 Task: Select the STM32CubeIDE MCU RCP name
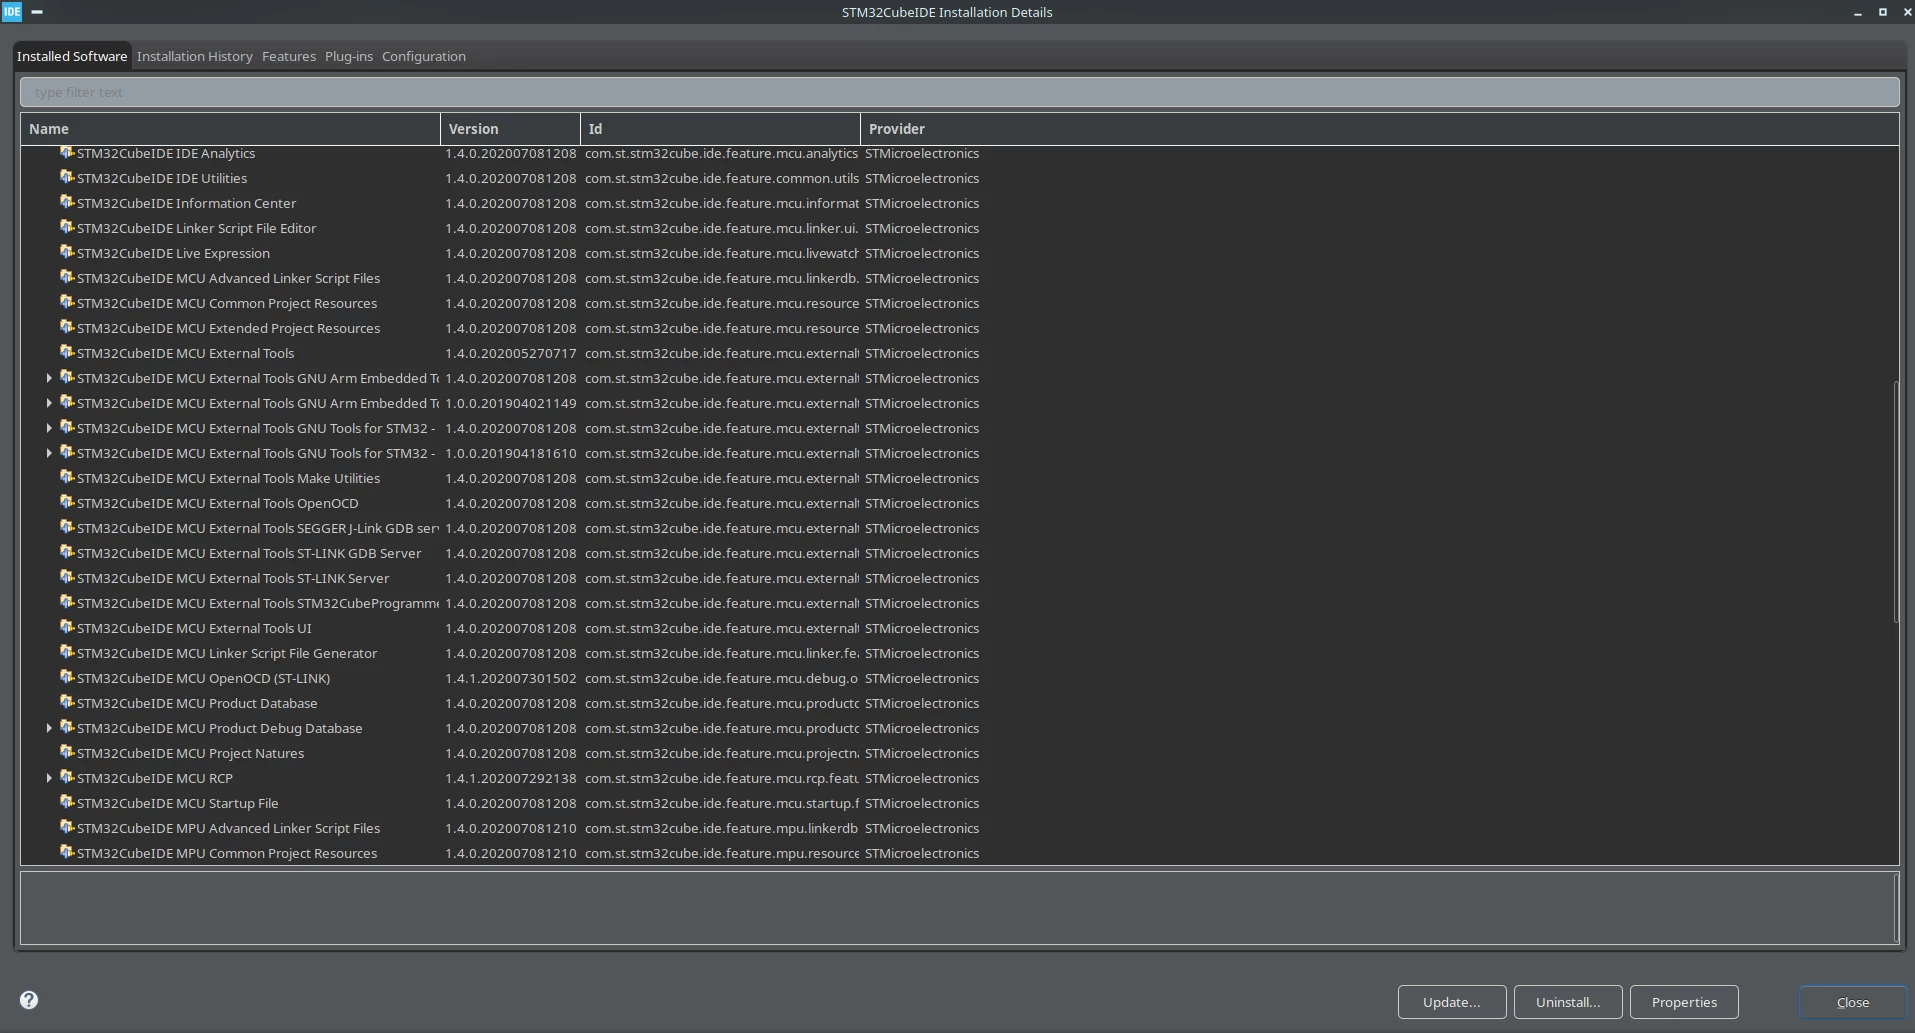click(155, 778)
